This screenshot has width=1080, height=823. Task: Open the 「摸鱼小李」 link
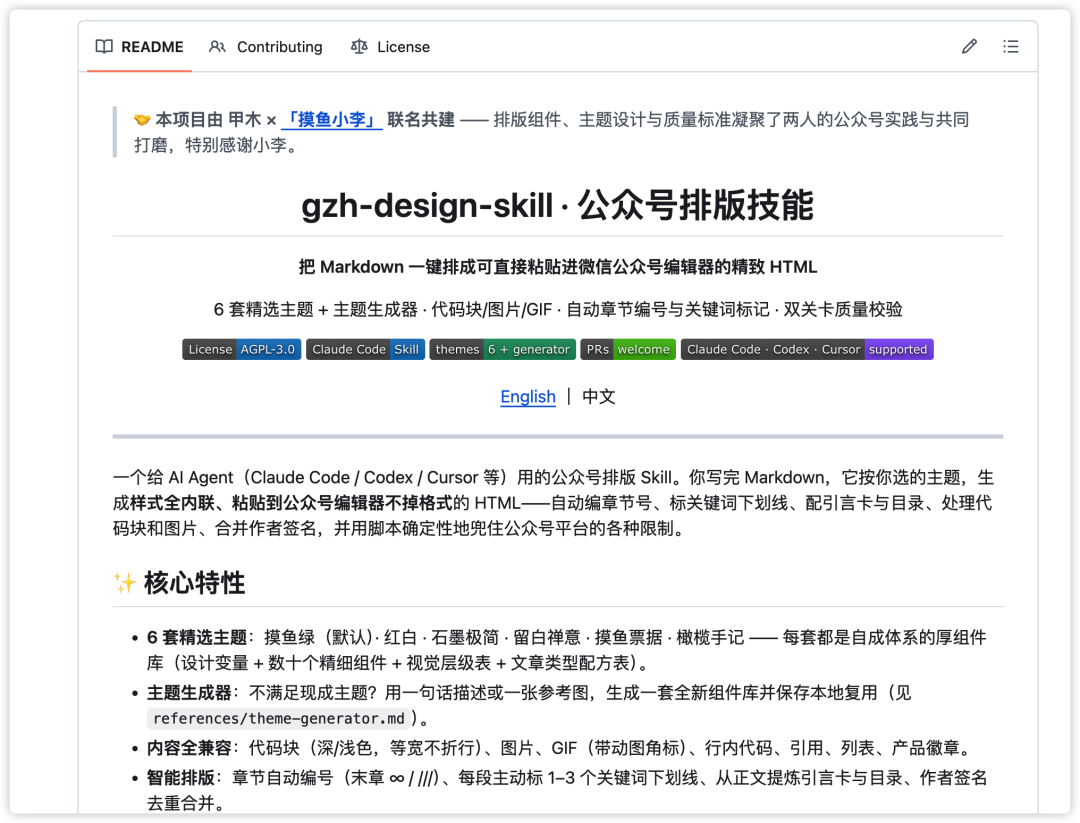tap(332, 120)
